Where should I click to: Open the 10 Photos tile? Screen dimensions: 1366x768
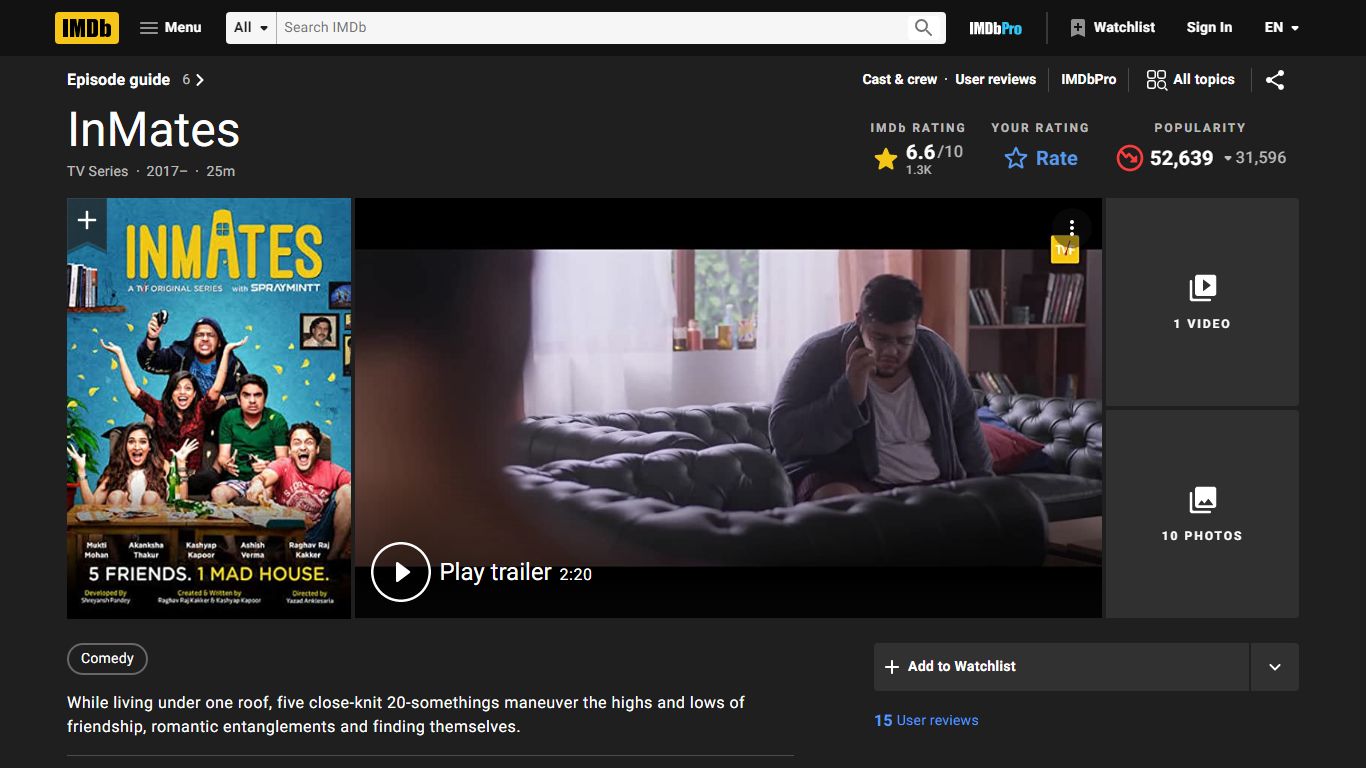pos(1202,514)
